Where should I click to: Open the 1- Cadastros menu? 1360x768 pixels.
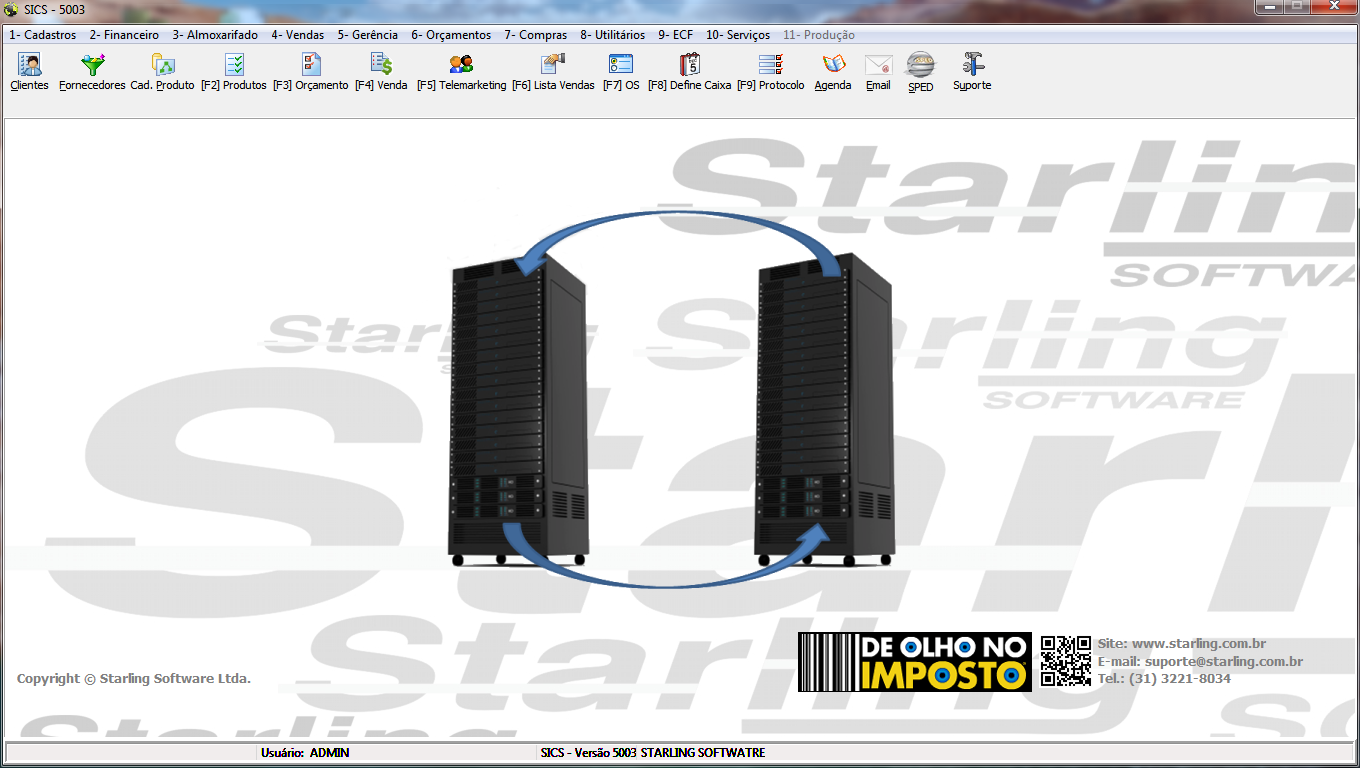pyautogui.click(x=43, y=34)
